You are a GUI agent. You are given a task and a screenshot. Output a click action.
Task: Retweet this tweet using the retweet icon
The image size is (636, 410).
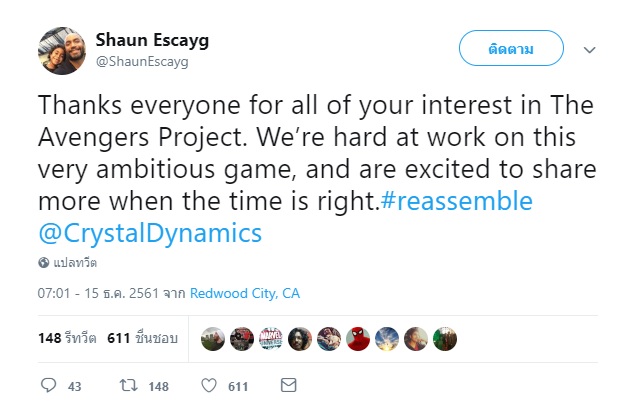tap(128, 385)
